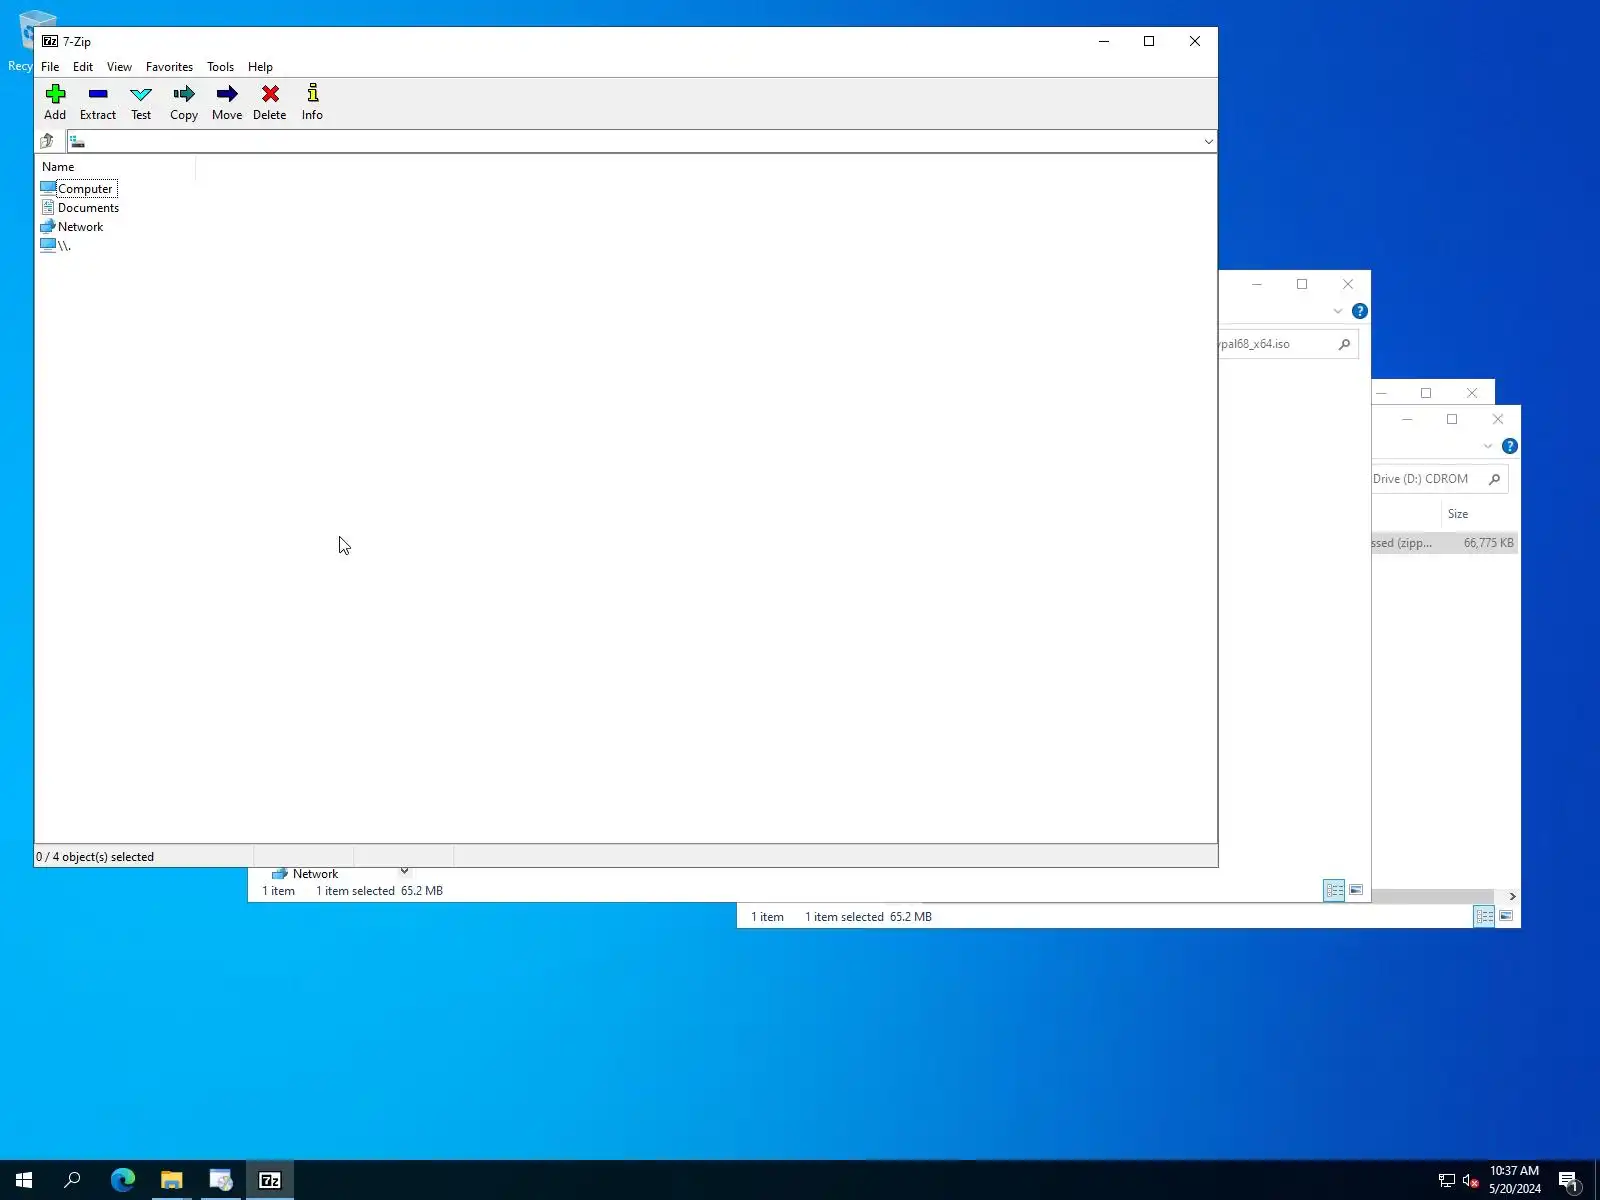Click the right scroll arrow in the CDROM window
This screenshot has width=1600, height=1200.
coord(1512,896)
